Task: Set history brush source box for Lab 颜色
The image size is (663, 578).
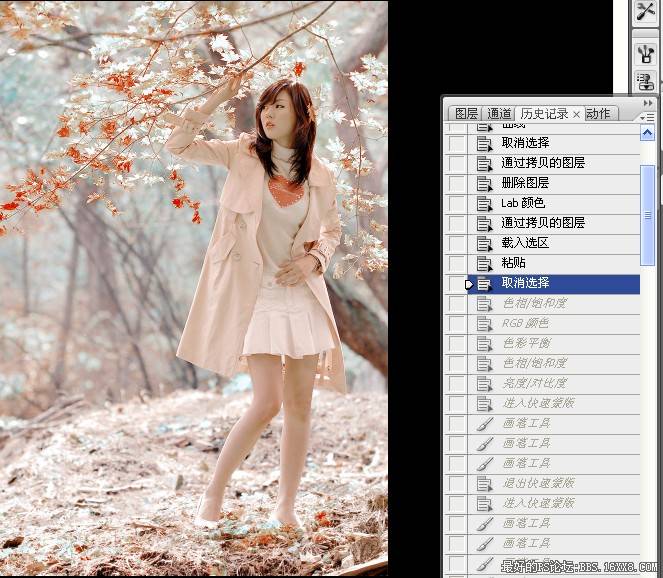Action: pyautogui.click(x=457, y=203)
